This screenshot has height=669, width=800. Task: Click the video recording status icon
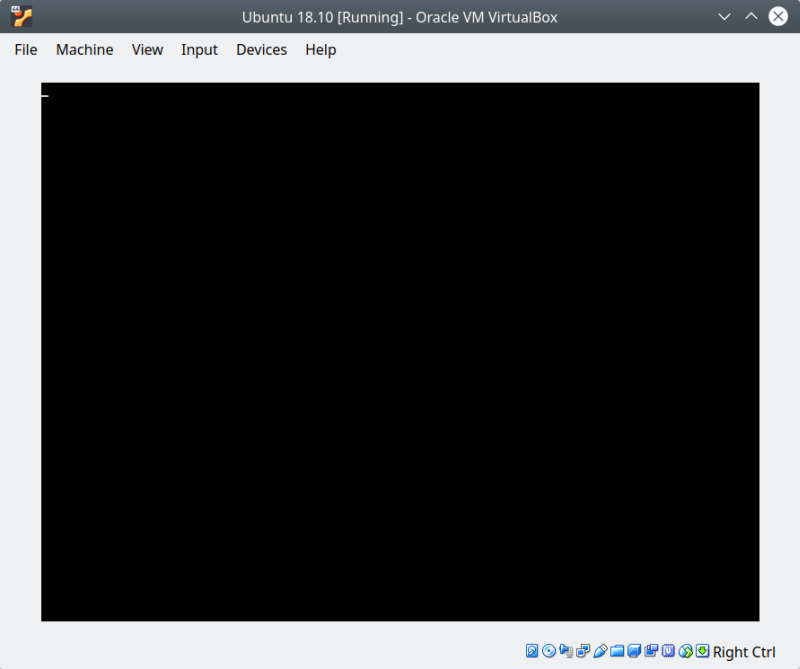[652, 651]
